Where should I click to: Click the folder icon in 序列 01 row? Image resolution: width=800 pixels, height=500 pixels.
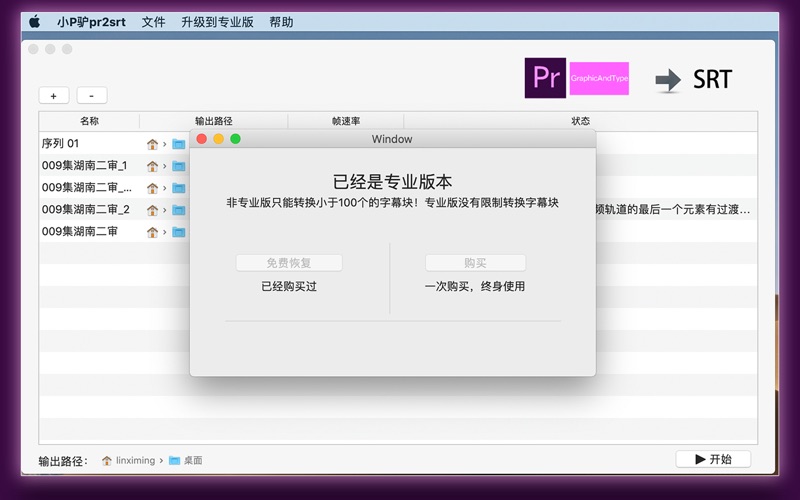[179, 144]
